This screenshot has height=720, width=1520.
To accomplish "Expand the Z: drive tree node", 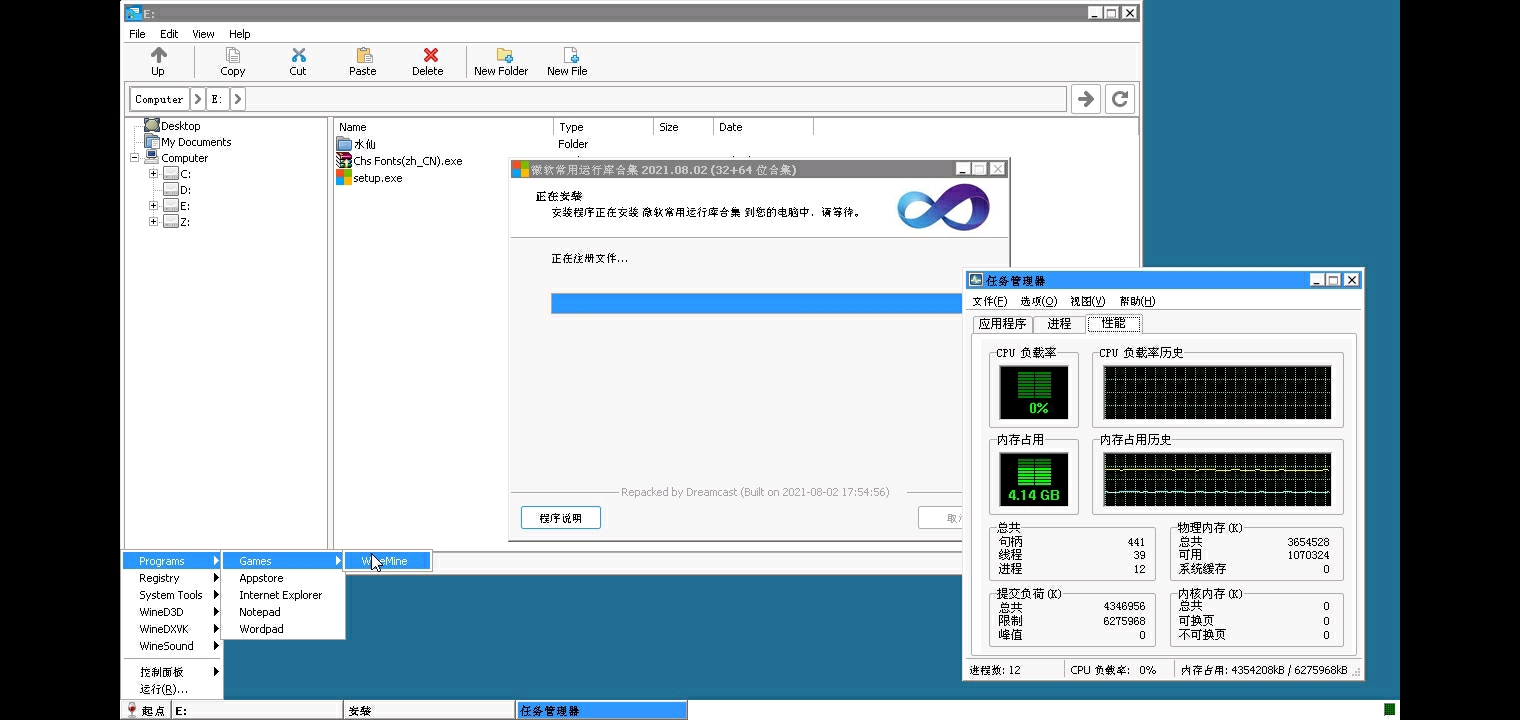I will pos(153,222).
